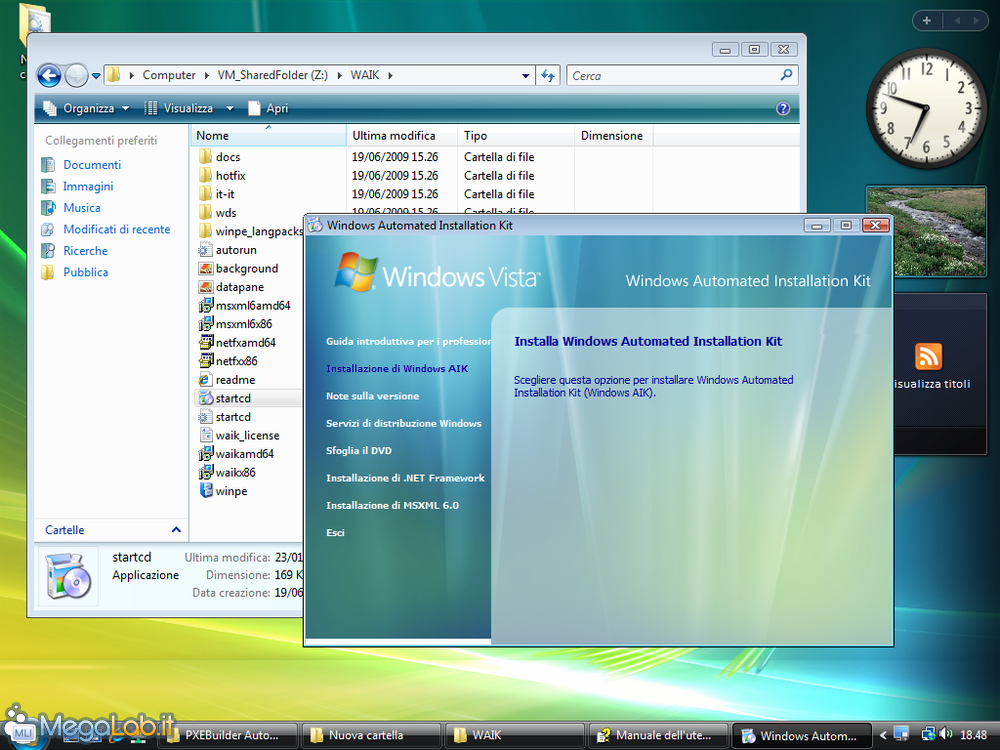The height and width of the screenshot is (750, 1000).
Task: Select the netfxx86 setup icon
Action: 205,361
